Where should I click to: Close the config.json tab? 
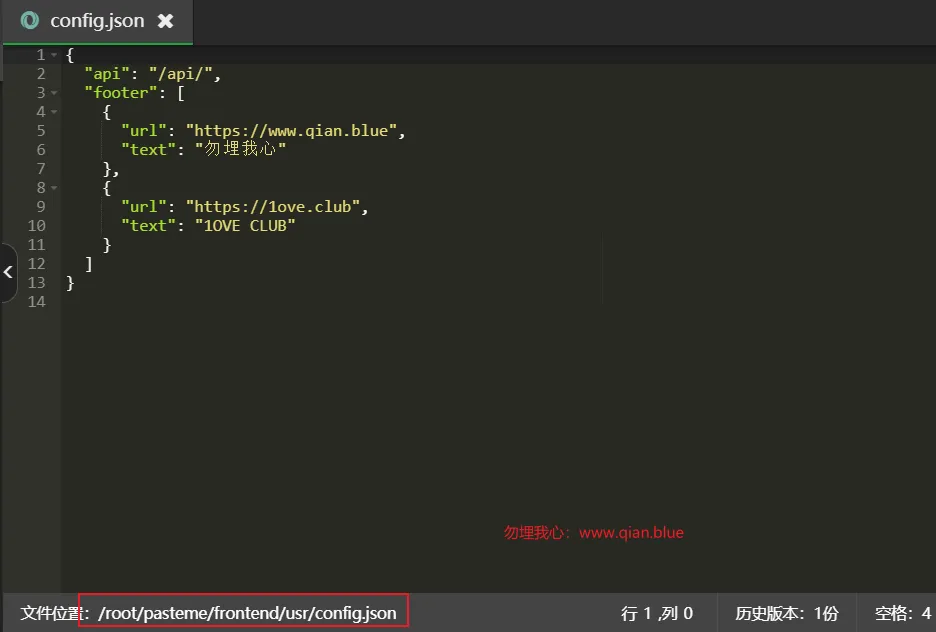(165, 21)
